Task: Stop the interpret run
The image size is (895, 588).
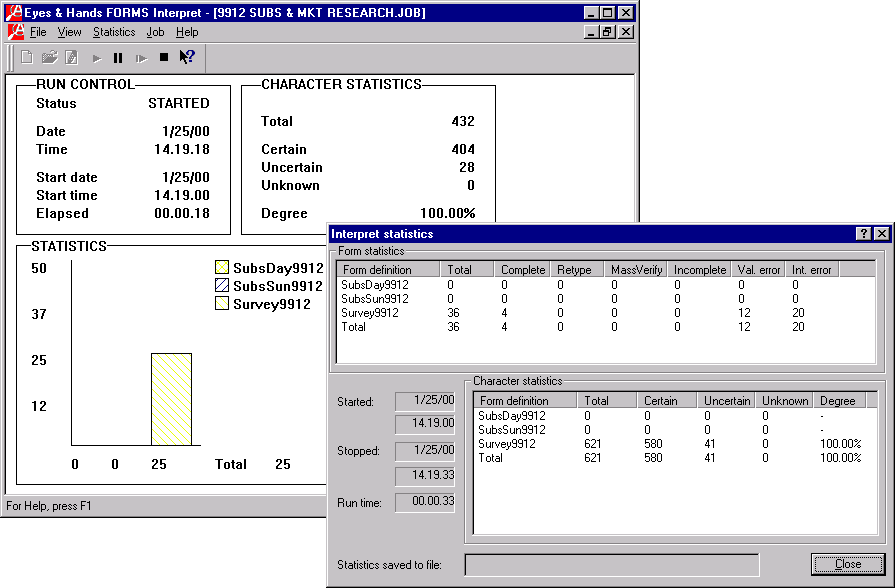Action: click(x=164, y=58)
